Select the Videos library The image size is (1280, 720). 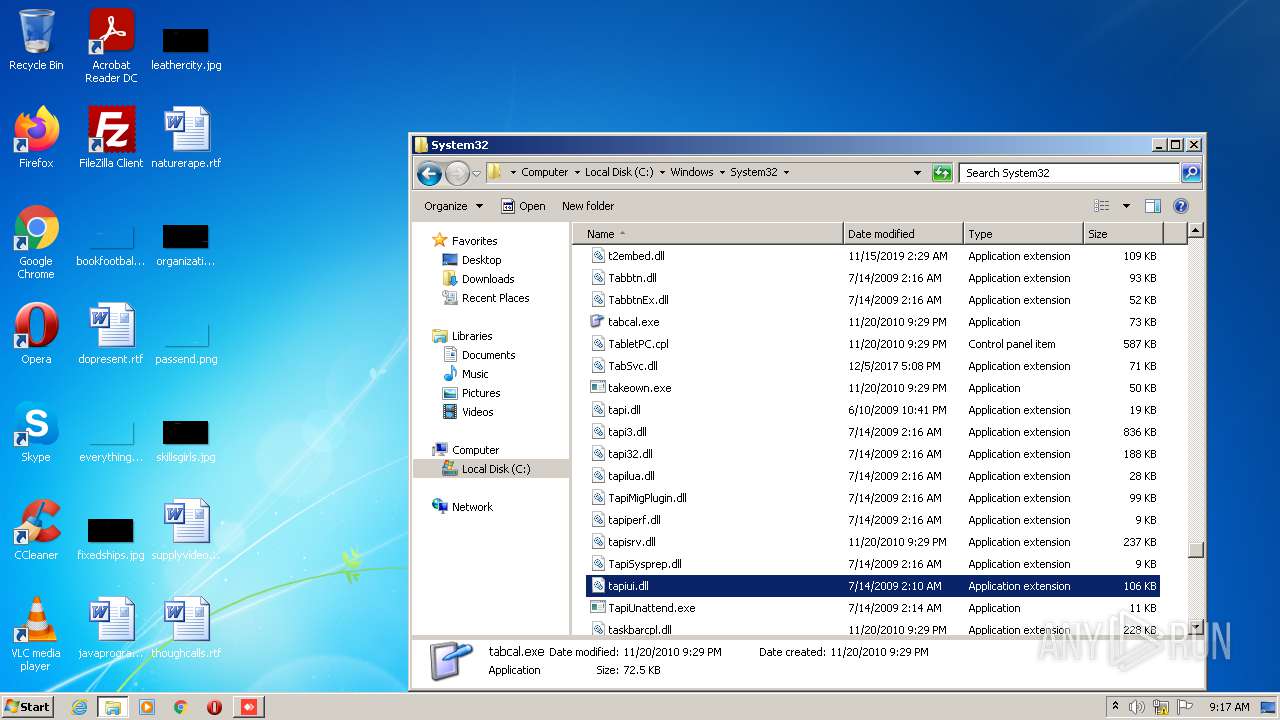tap(477, 412)
